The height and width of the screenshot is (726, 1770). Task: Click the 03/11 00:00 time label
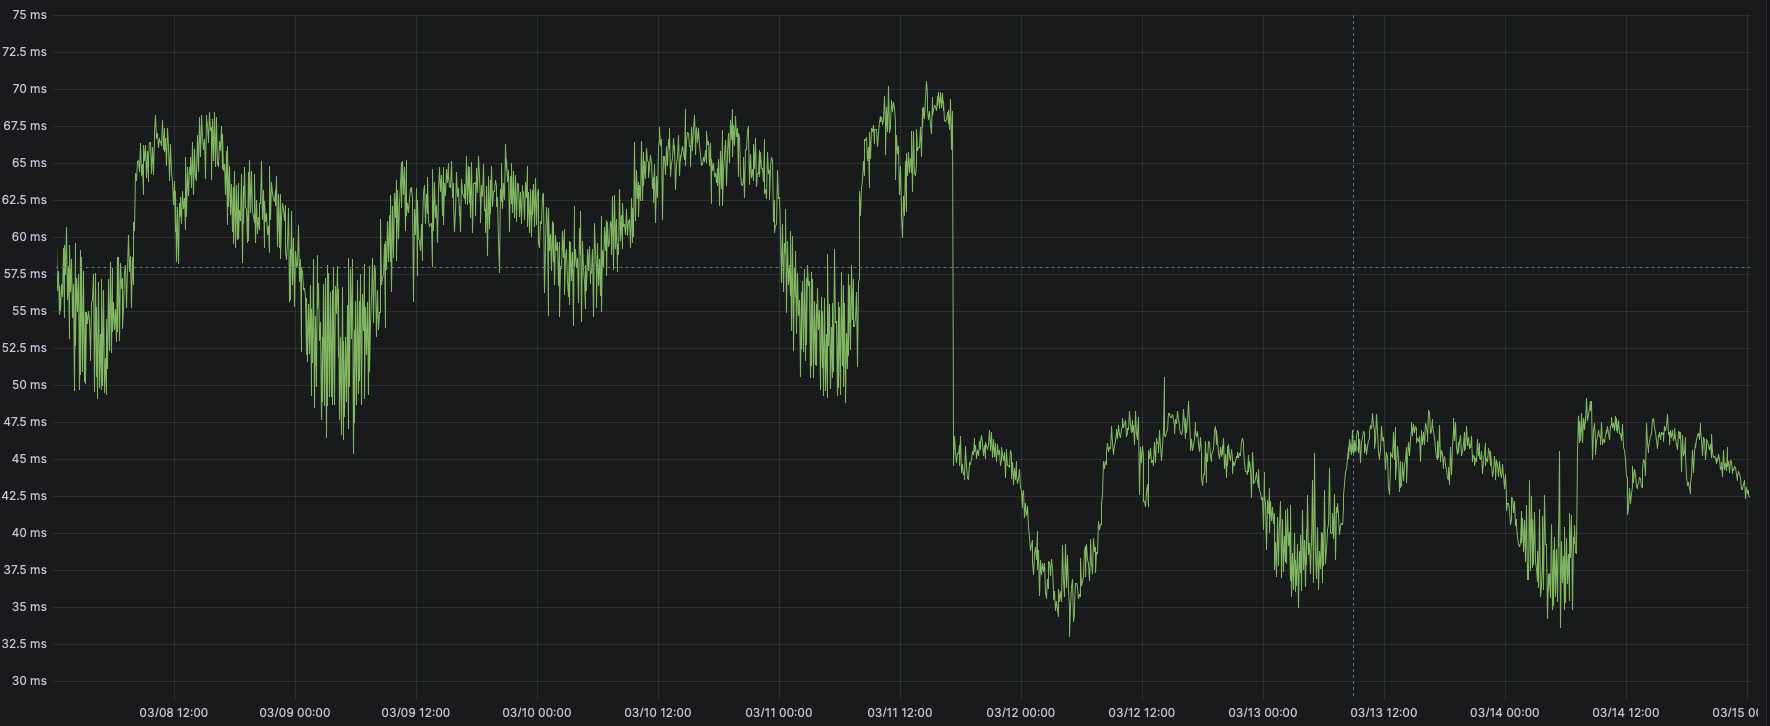pos(779,713)
